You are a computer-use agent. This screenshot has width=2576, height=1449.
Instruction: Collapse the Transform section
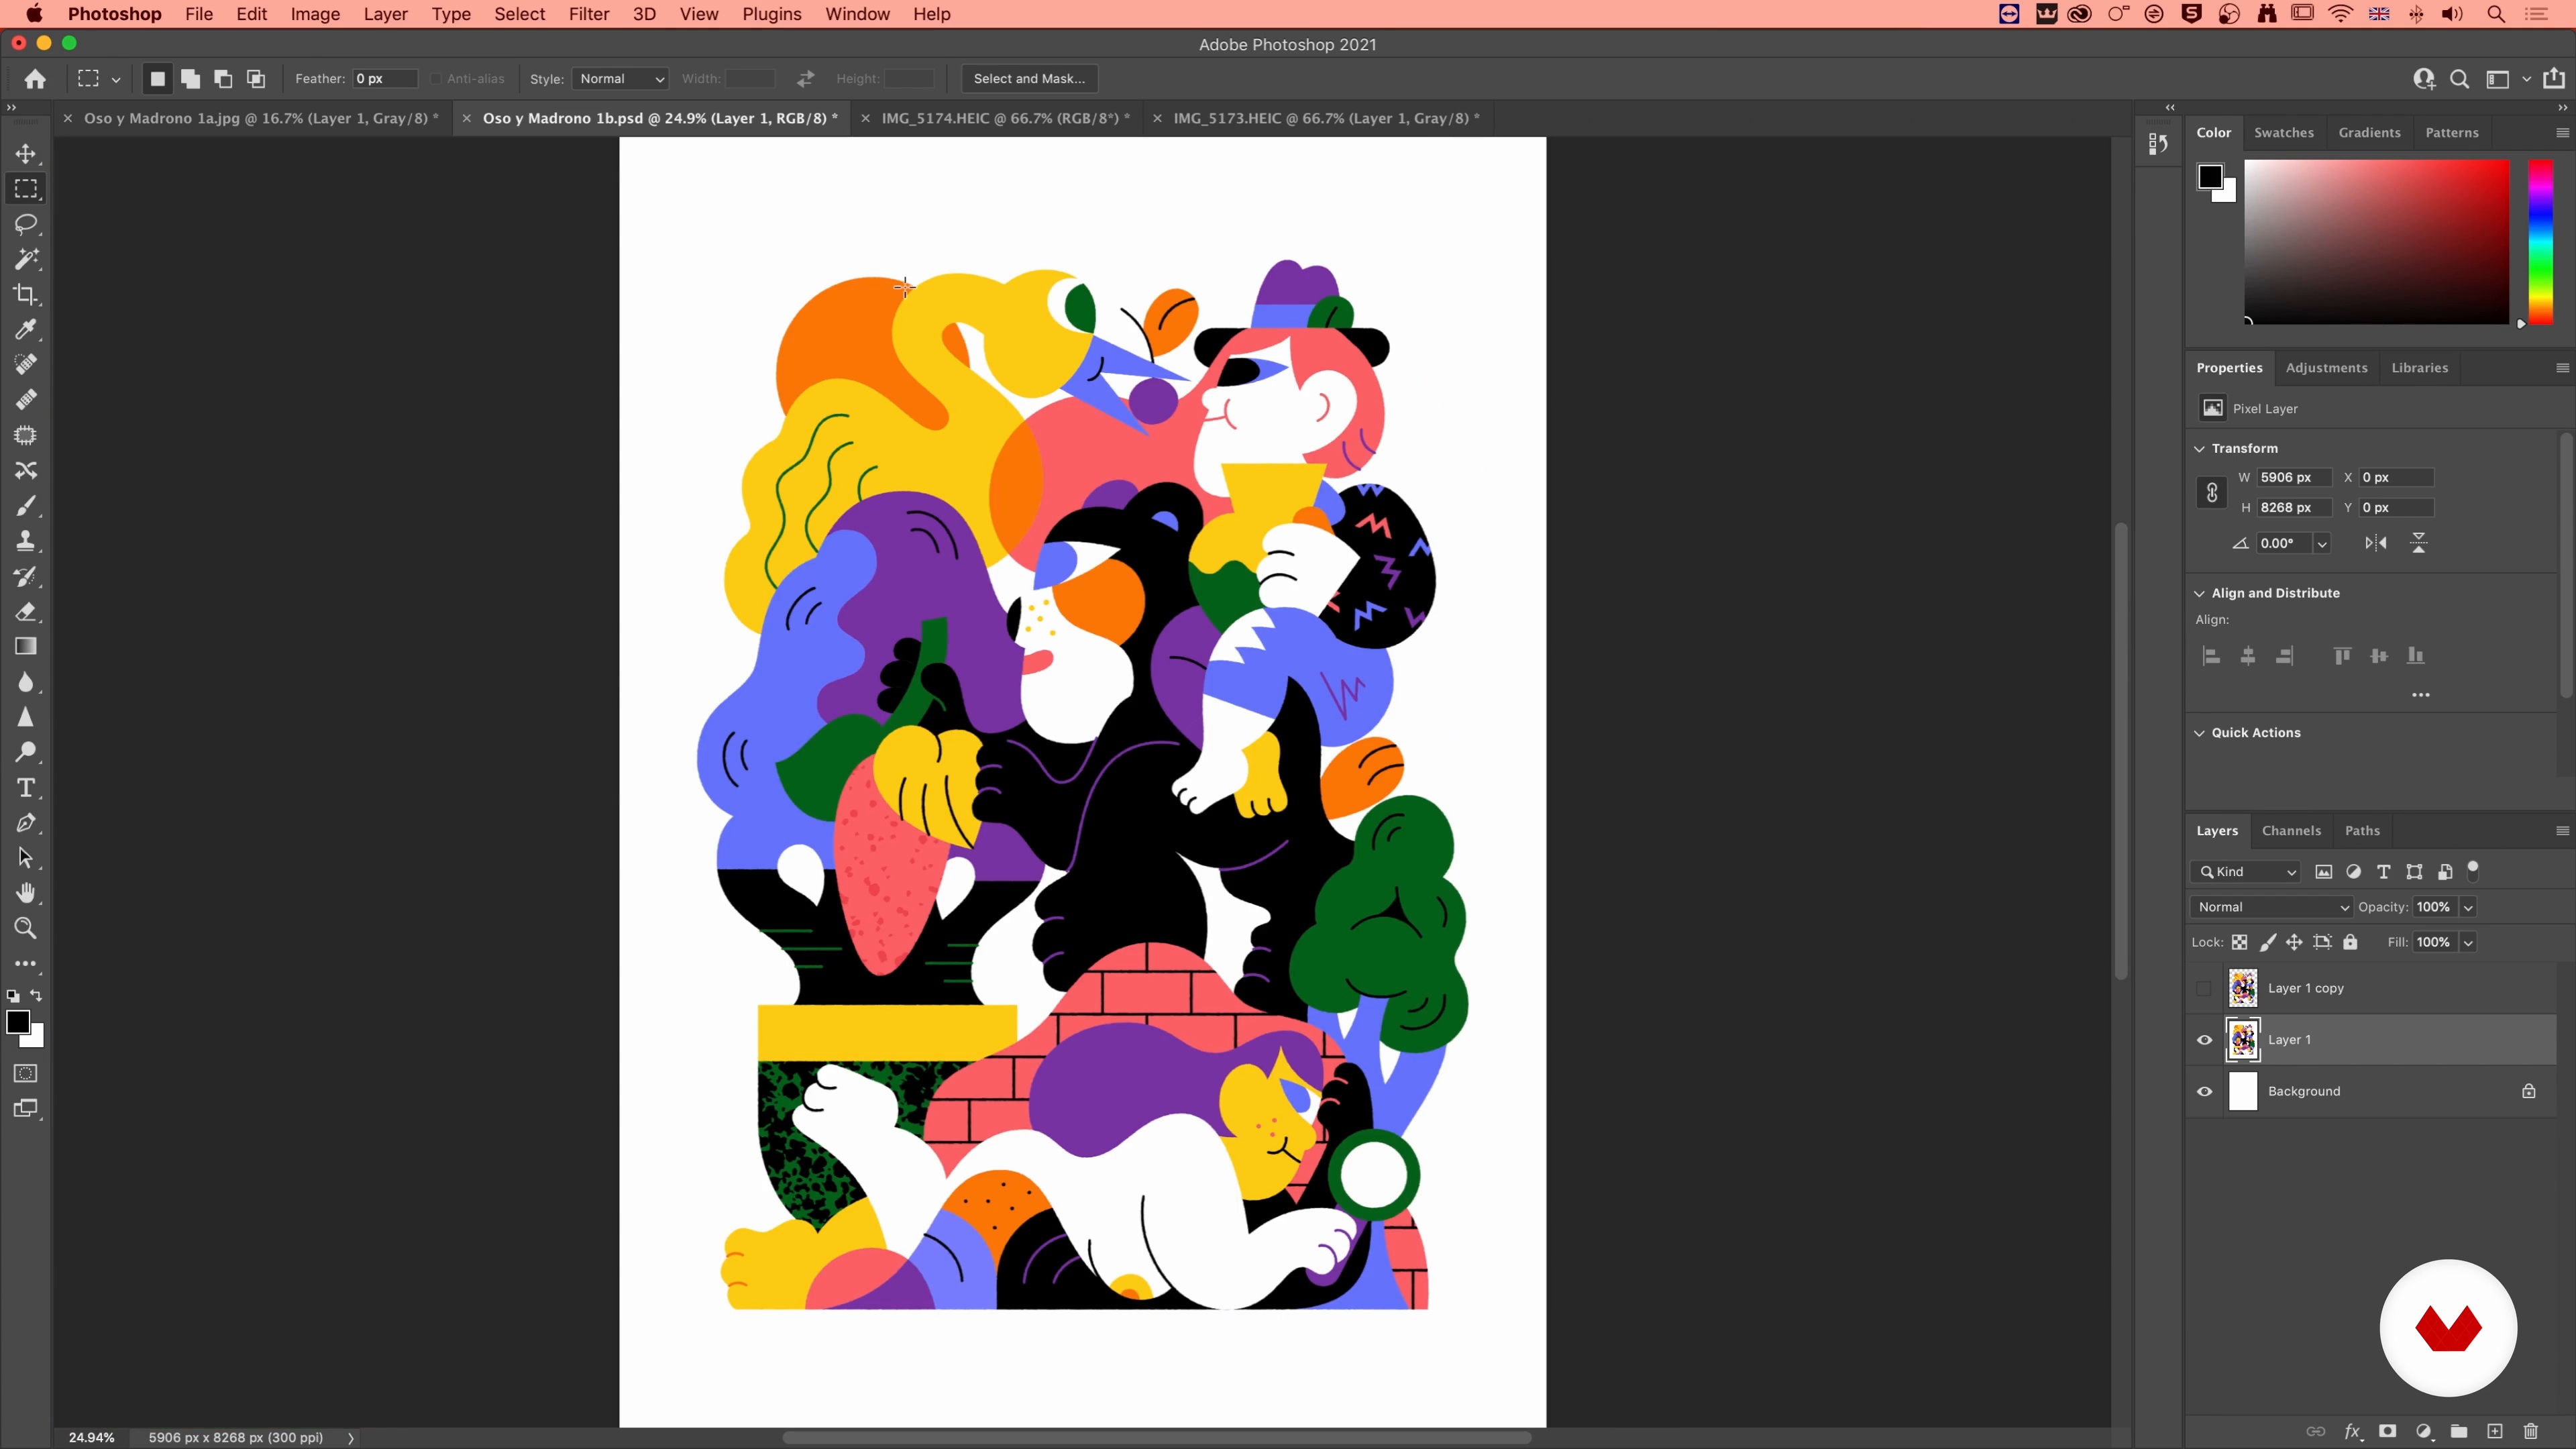[x=2199, y=449]
